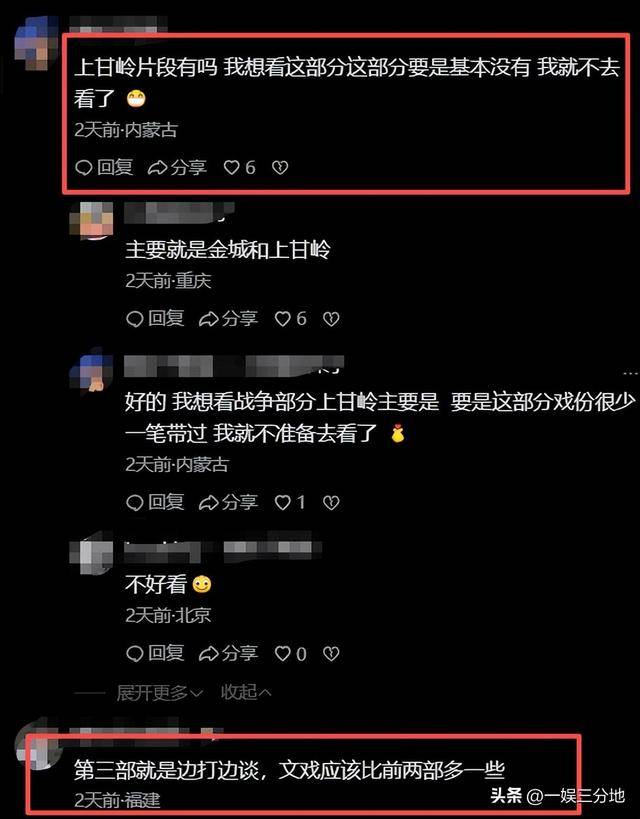The image size is (640, 819).
Task: Expand more replies with 展开更多
Action: pos(159,693)
